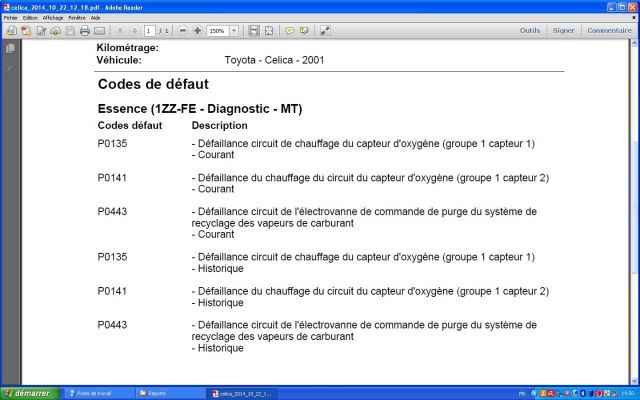This screenshot has height=400, width=640.
Task: Click the 150% zoom value field
Action: [x=218, y=31]
